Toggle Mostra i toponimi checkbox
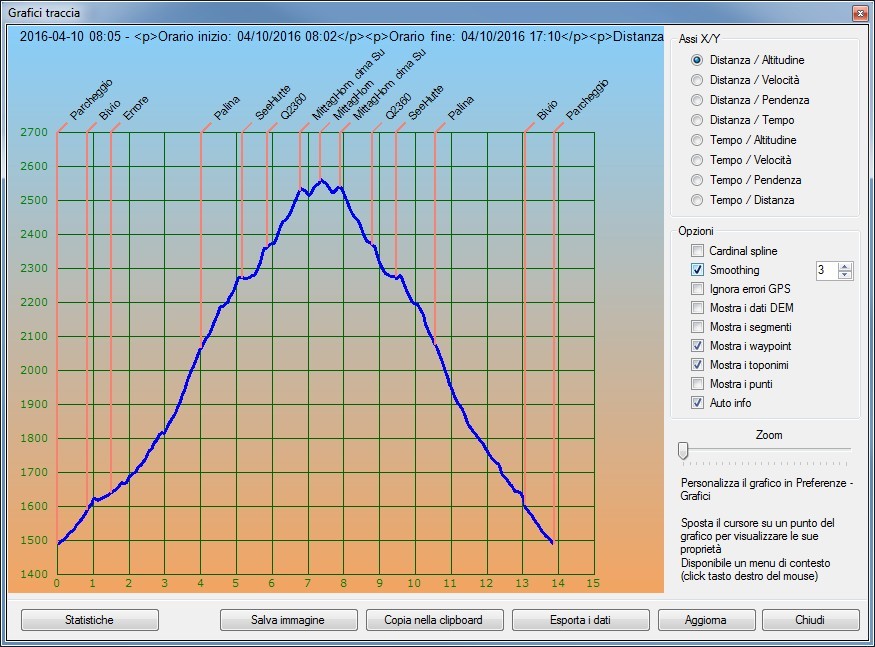This screenshot has height=647, width=875. (698, 365)
